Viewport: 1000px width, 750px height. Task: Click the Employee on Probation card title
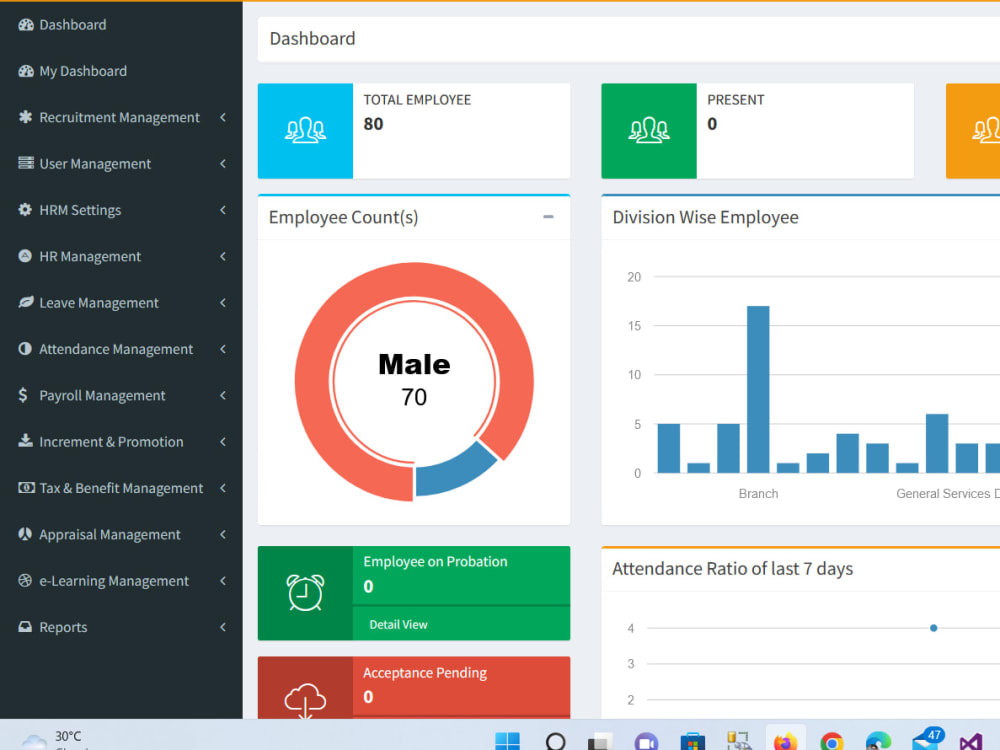[436, 561]
